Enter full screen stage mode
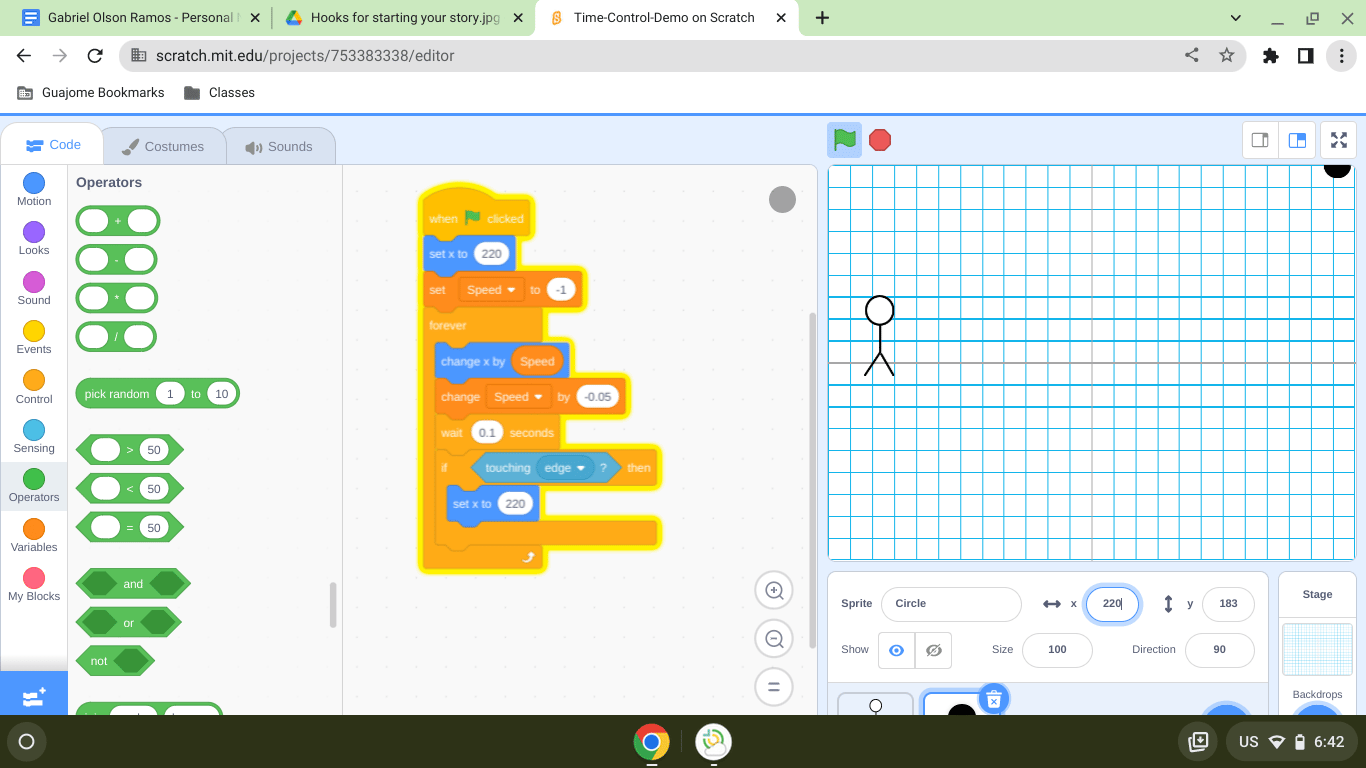1366x768 pixels. [1338, 140]
